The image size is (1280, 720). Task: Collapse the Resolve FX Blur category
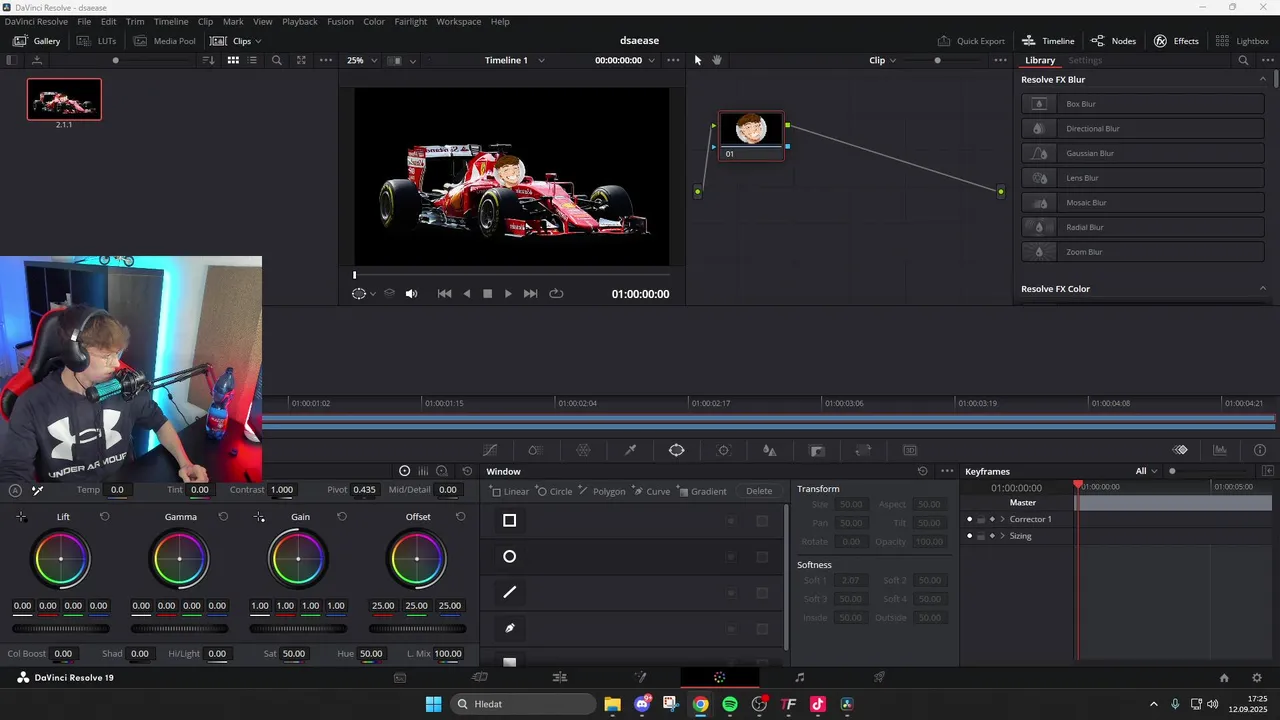pos(1262,79)
